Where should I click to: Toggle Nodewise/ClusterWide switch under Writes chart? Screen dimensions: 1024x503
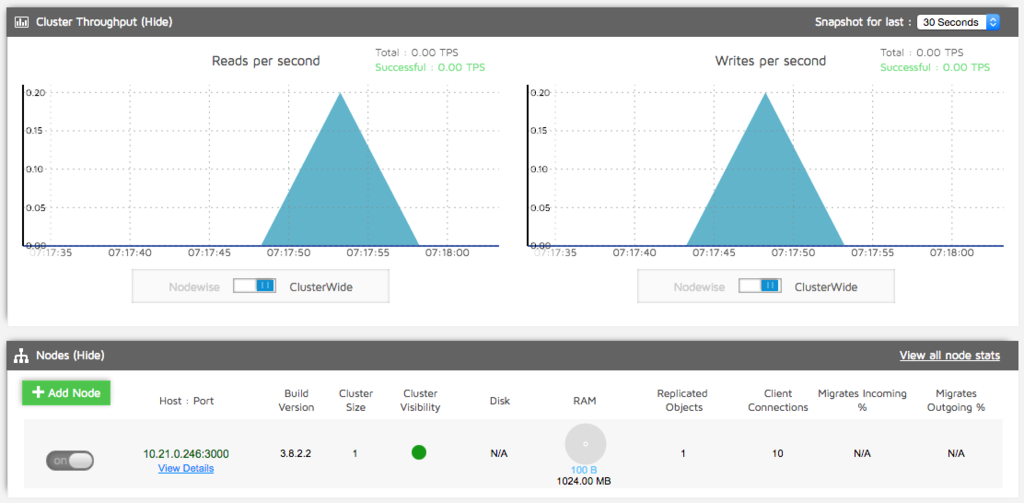pyautogui.click(x=760, y=286)
